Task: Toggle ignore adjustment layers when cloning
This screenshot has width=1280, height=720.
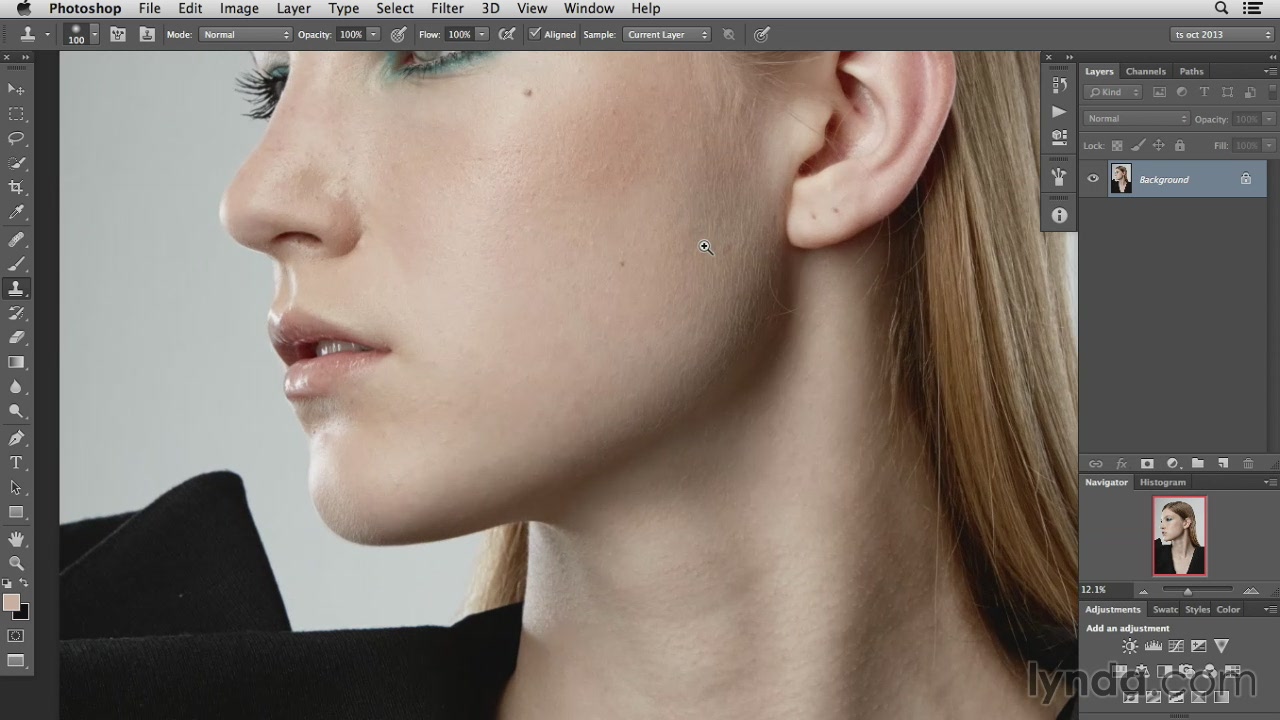Action: point(729,34)
